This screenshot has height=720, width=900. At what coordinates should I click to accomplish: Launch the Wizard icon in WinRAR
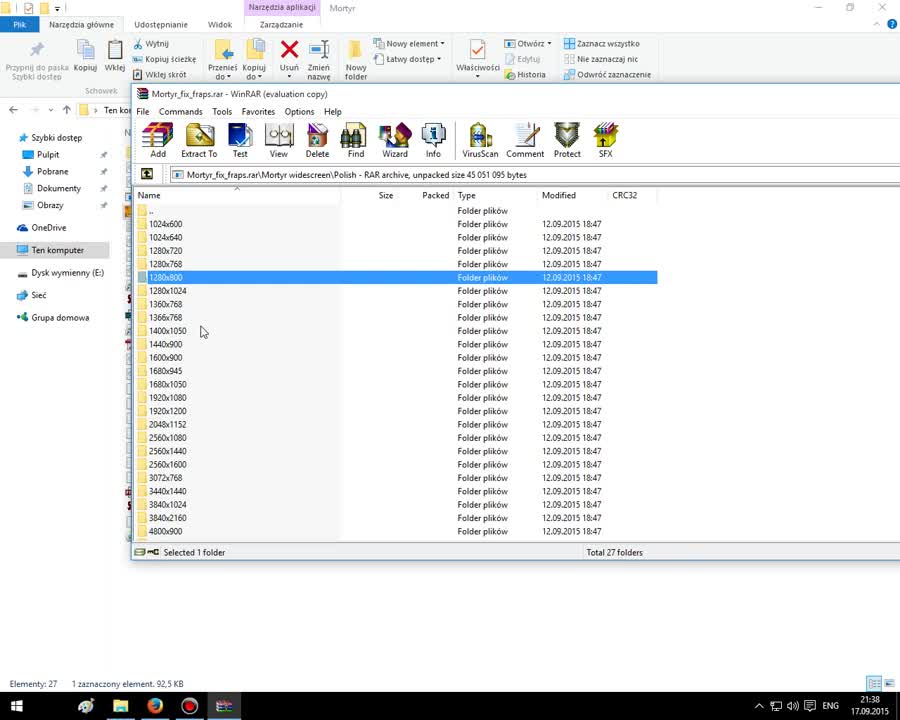click(x=395, y=138)
